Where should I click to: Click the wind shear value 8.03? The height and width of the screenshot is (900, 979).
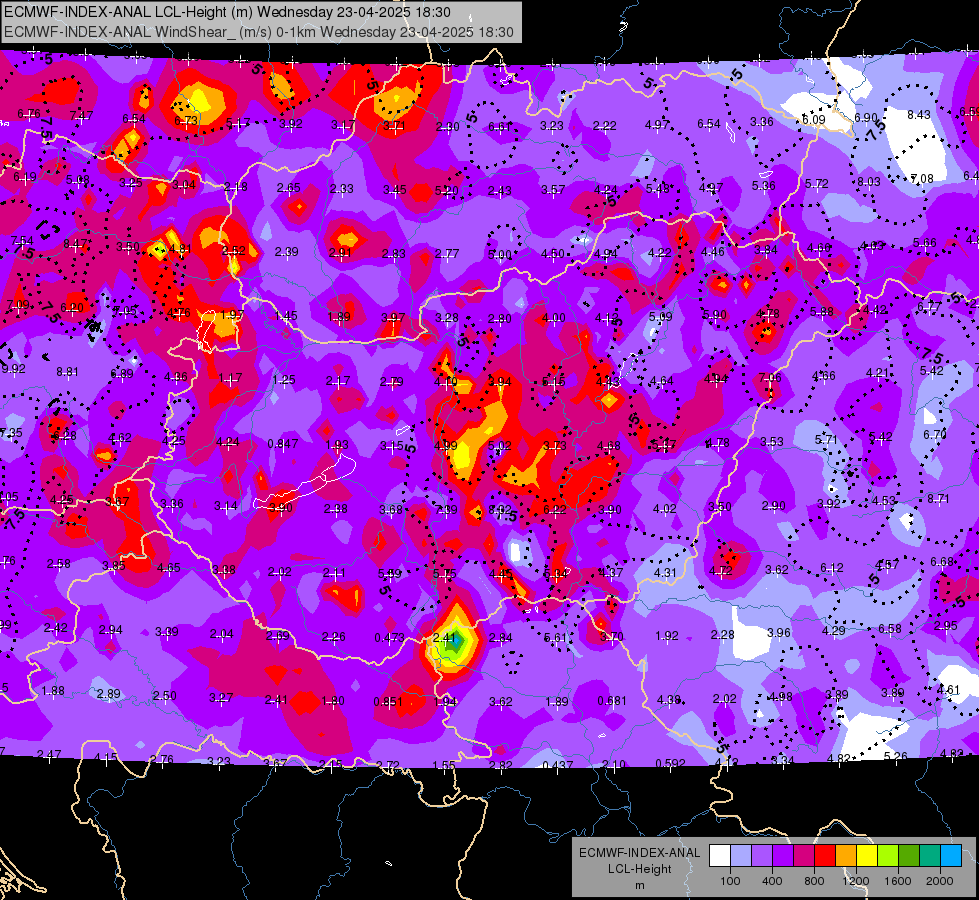coord(869,181)
